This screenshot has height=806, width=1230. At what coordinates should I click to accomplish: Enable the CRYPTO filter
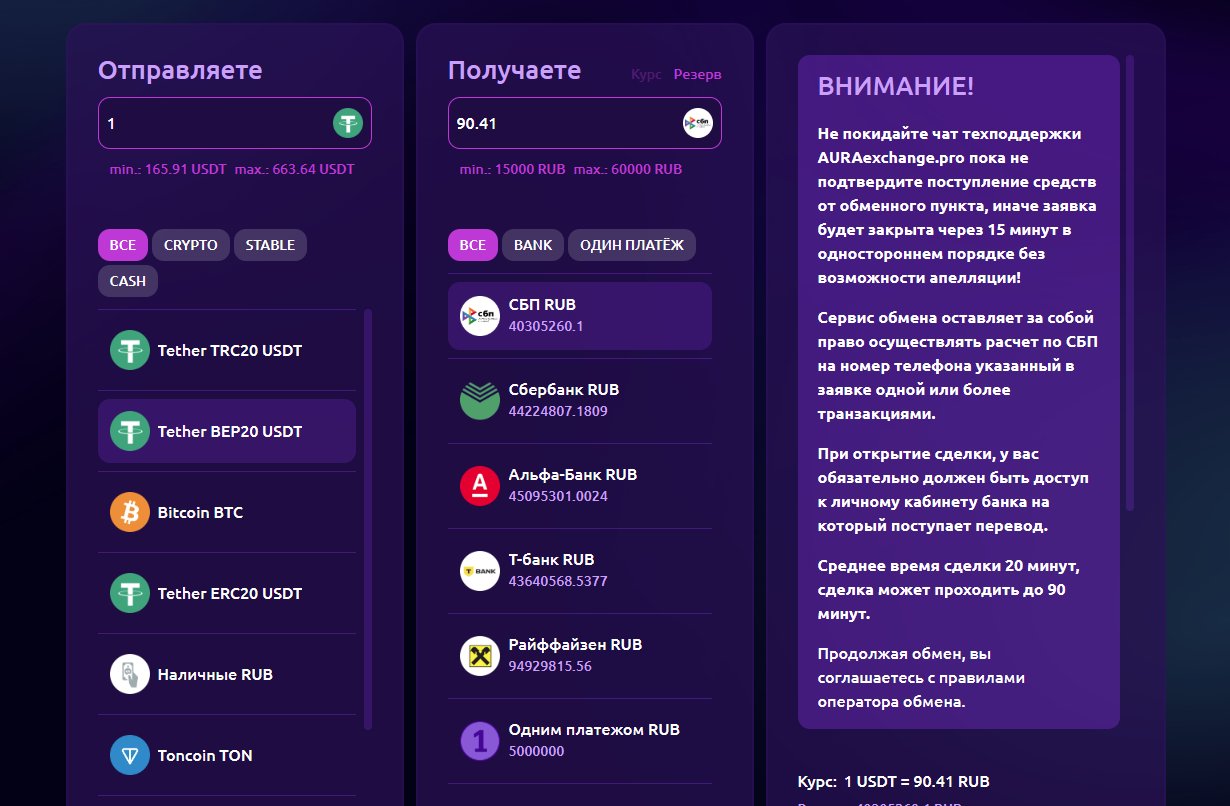[190, 244]
